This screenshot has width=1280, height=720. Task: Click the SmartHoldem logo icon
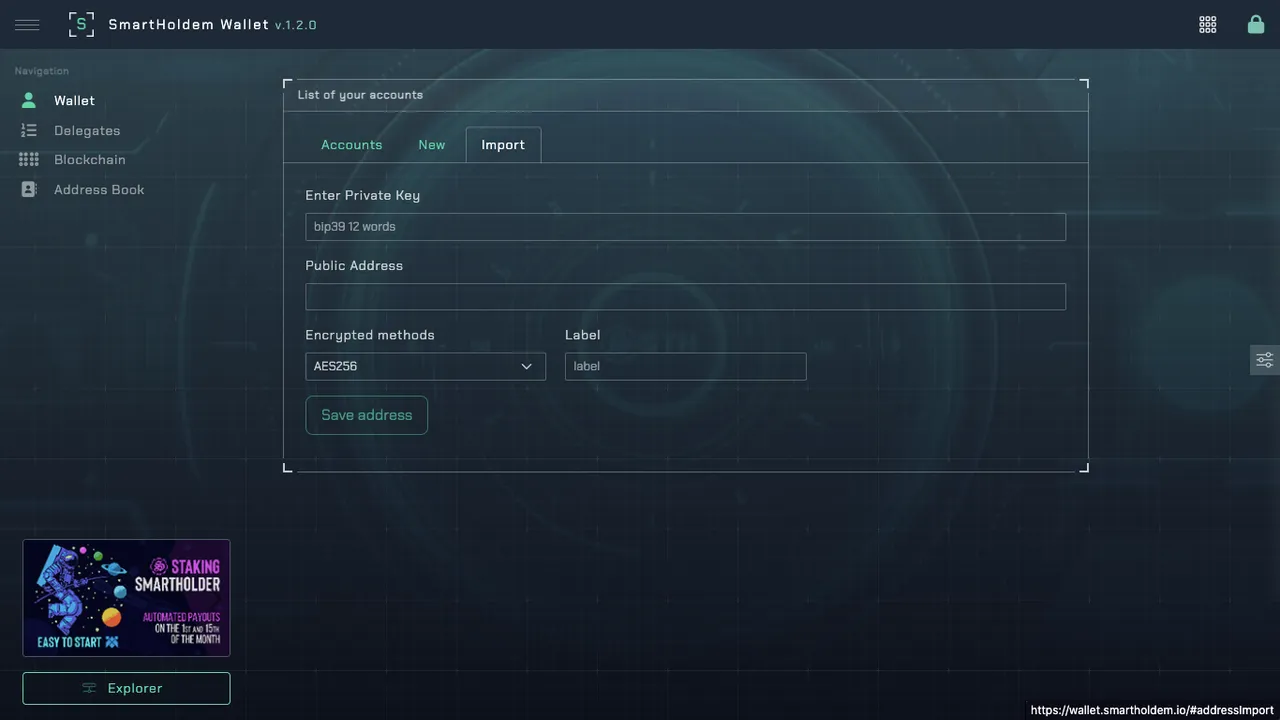pos(81,25)
